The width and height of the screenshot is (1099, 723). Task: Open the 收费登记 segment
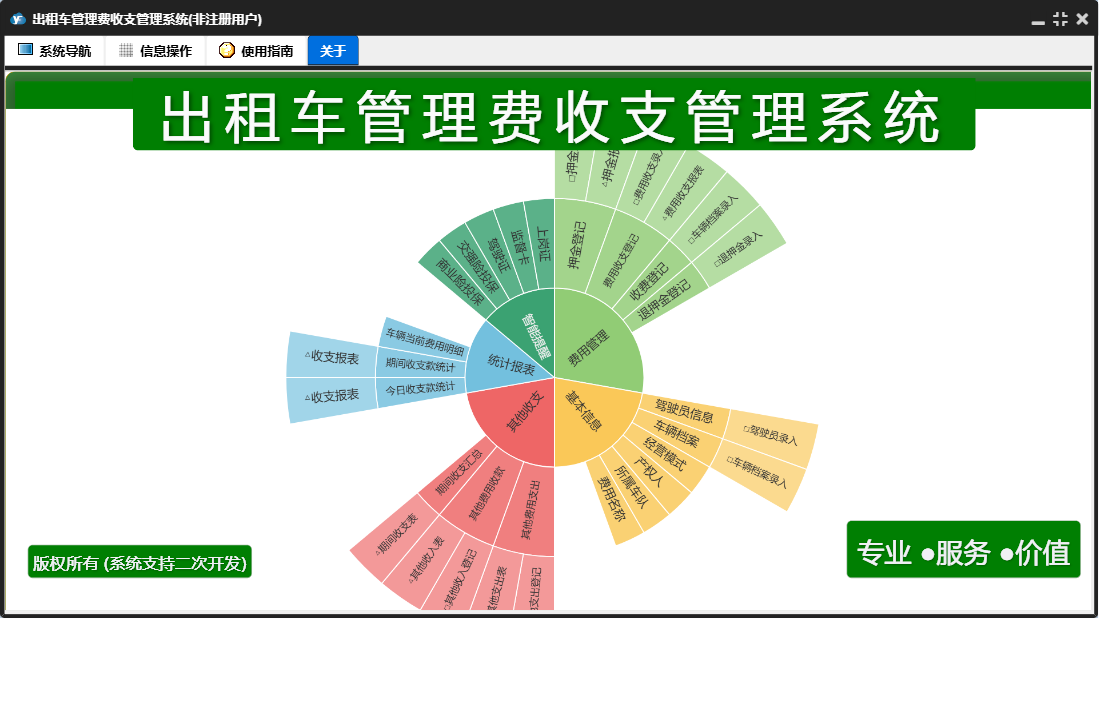click(x=650, y=280)
